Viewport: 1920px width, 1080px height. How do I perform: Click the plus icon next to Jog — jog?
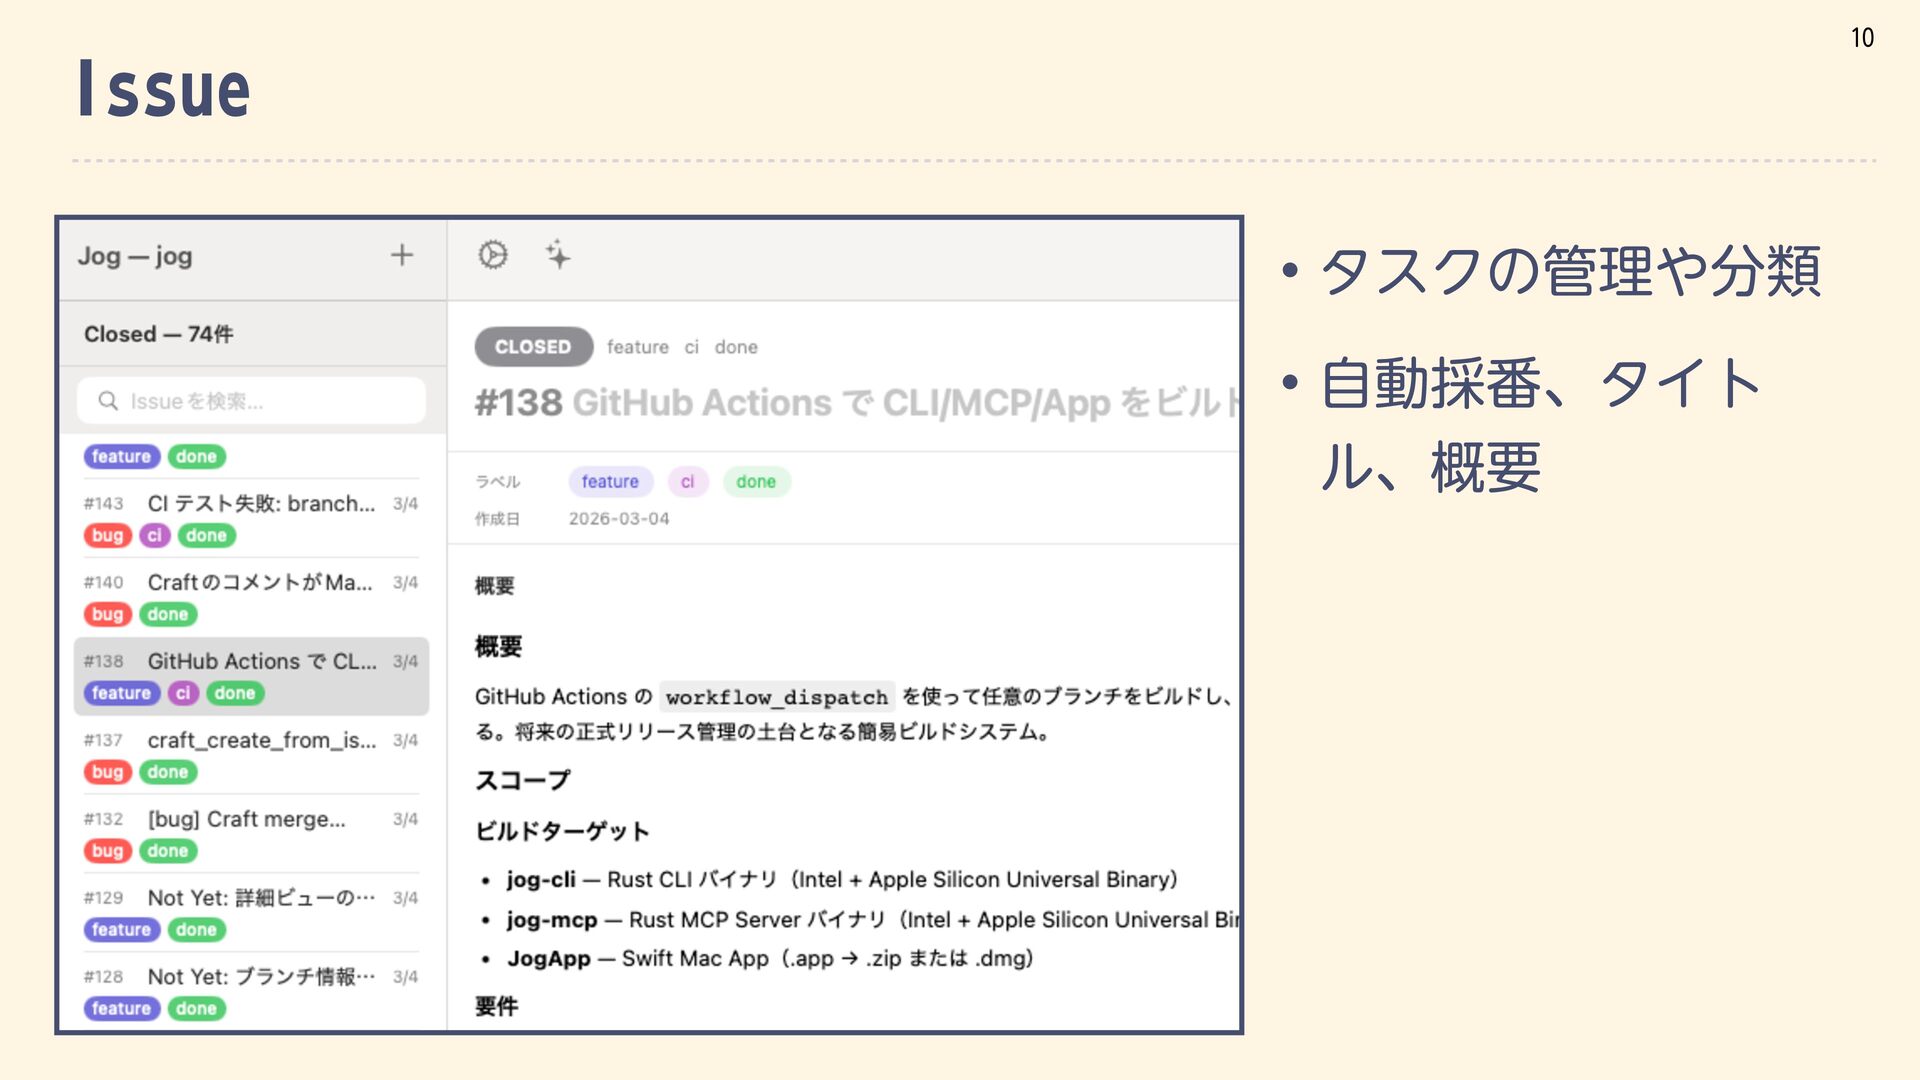click(401, 255)
